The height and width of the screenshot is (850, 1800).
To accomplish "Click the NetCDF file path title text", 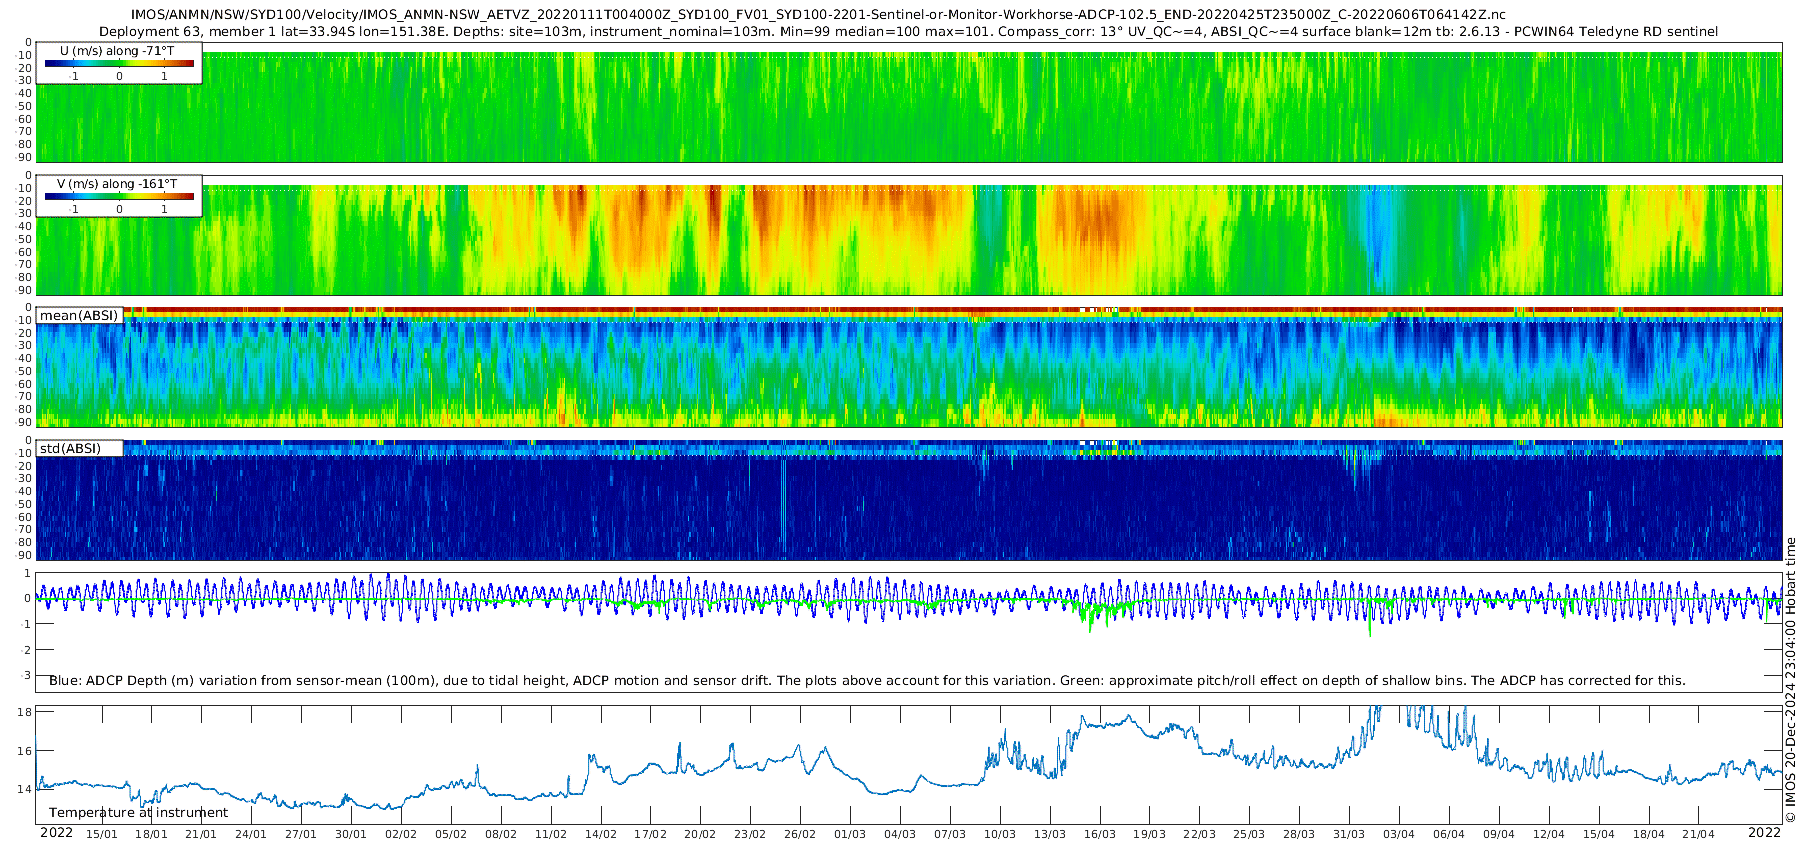I will (818, 15).
